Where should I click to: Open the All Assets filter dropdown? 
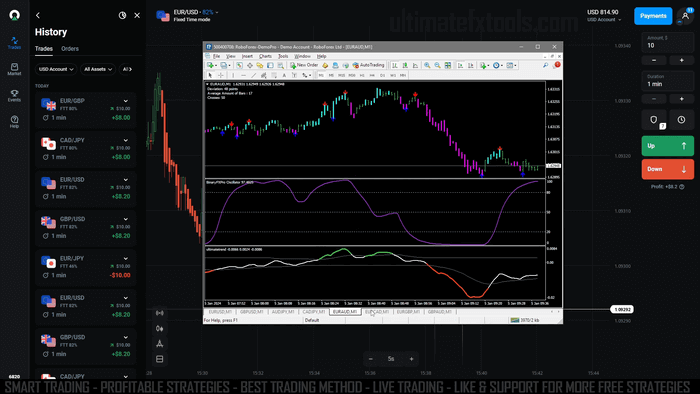click(x=98, y=69)
